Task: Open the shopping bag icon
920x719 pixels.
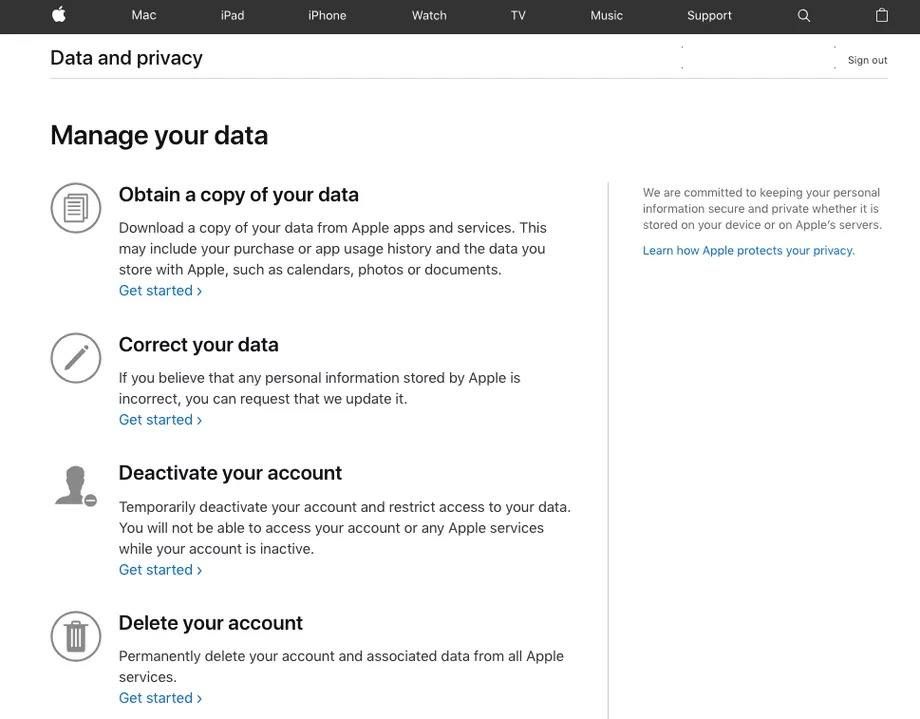Action: click(x=882, y=15)
